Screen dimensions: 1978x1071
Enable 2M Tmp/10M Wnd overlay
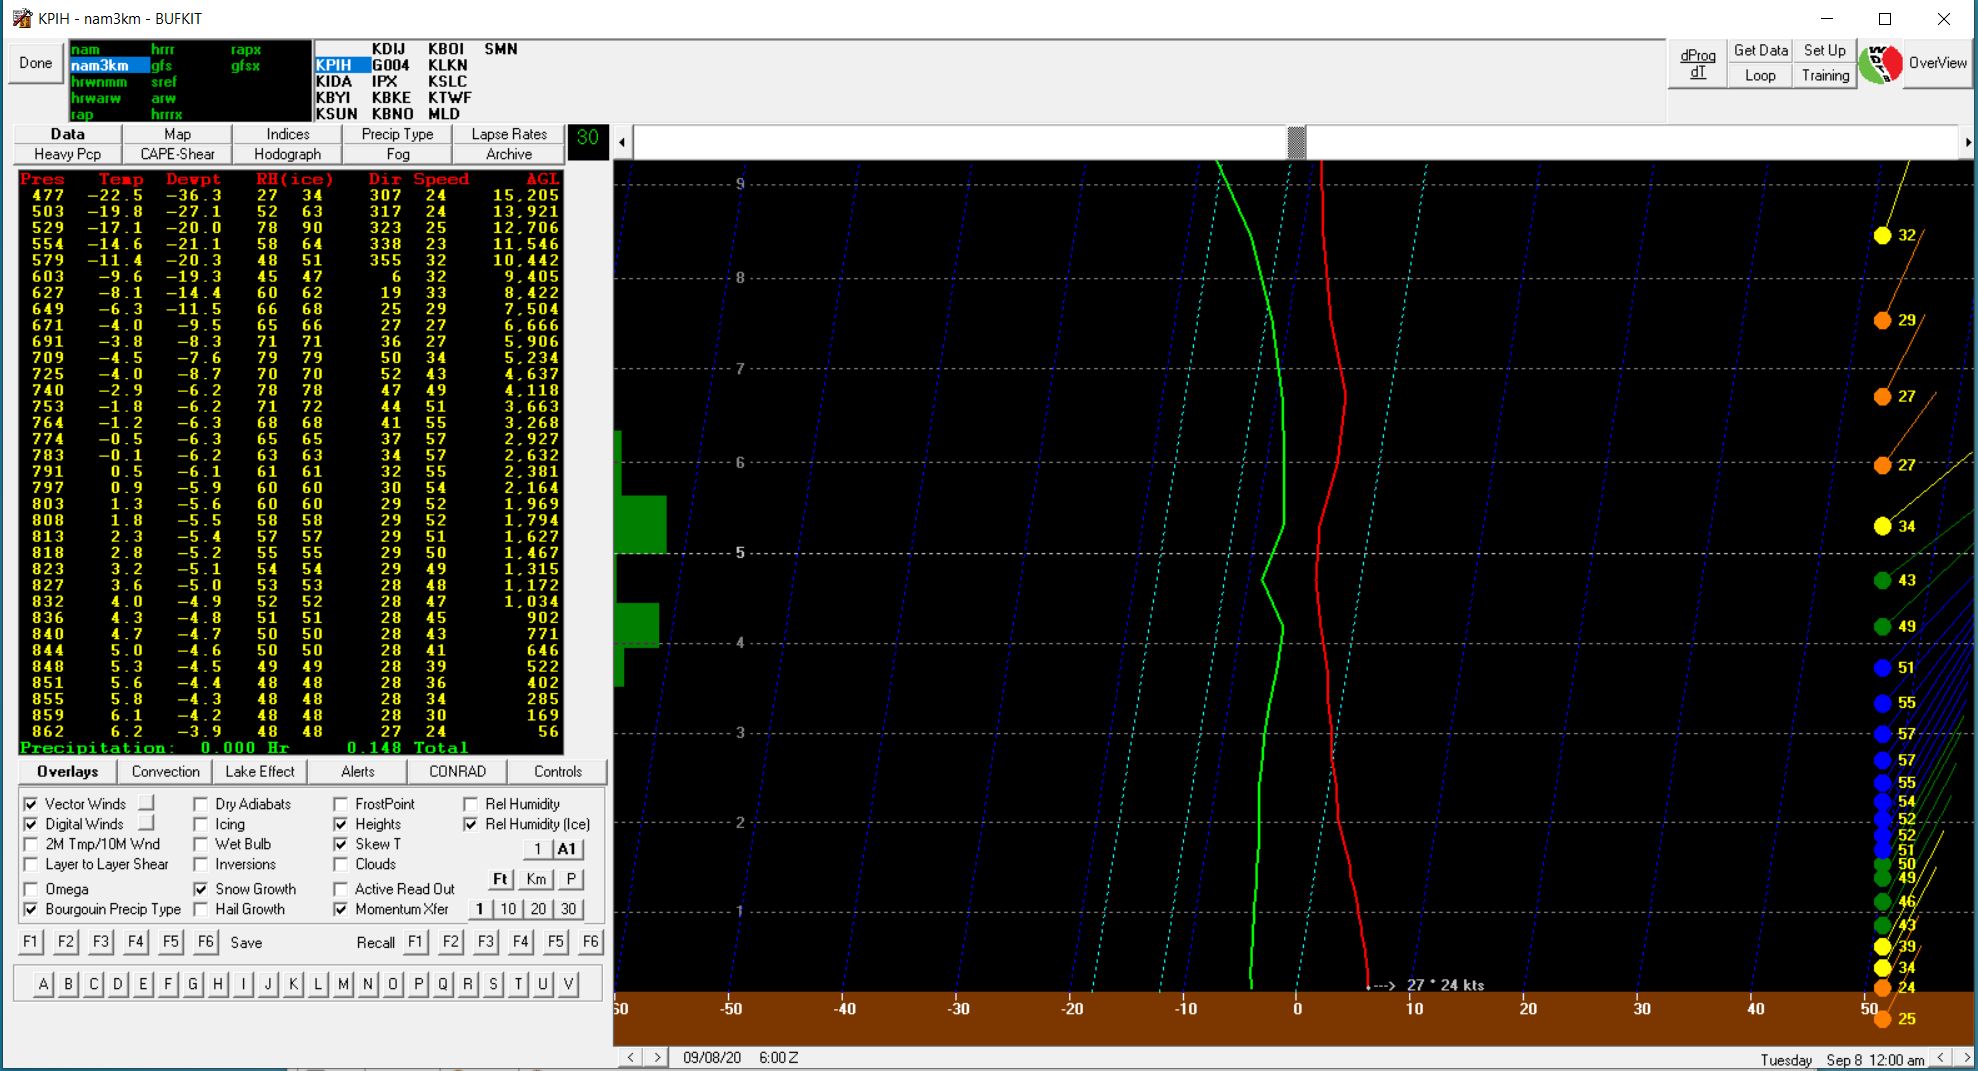pos(31,844)
